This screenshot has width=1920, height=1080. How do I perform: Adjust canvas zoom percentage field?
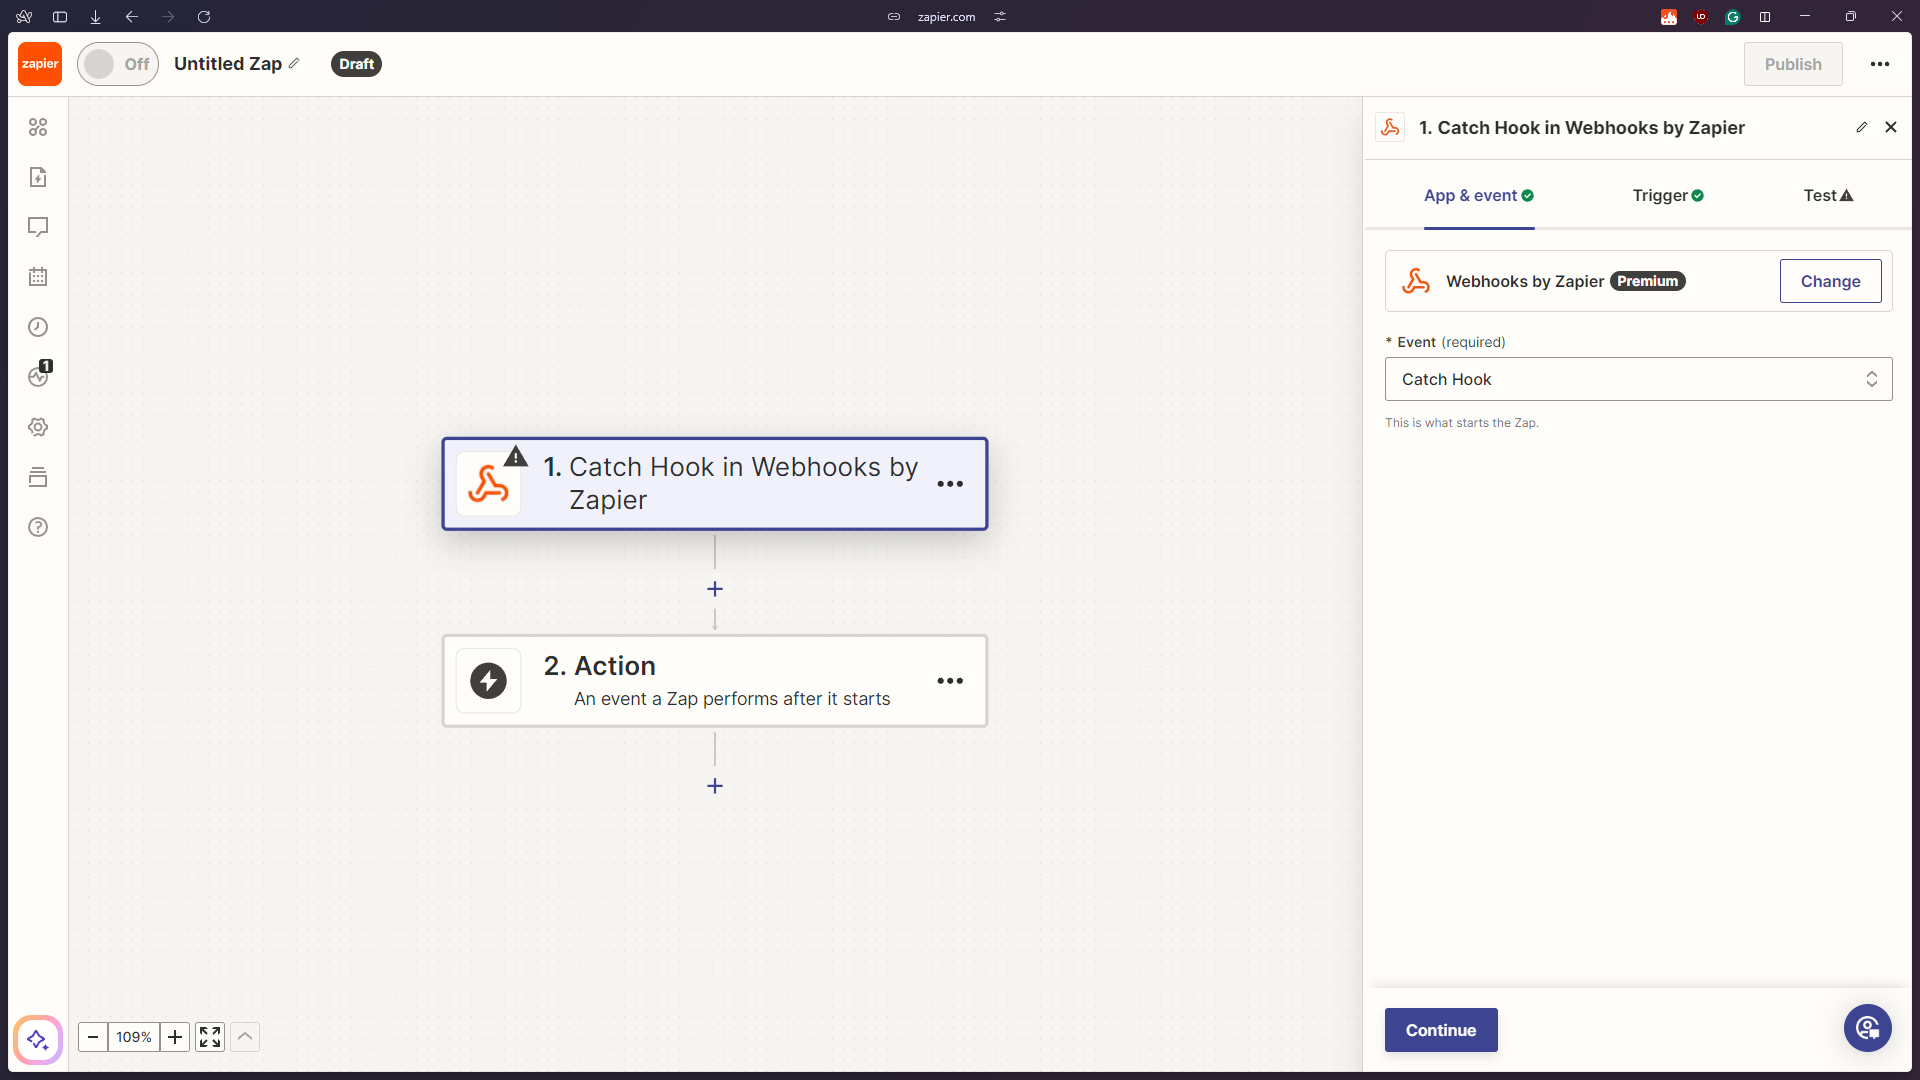(134, 1037)
